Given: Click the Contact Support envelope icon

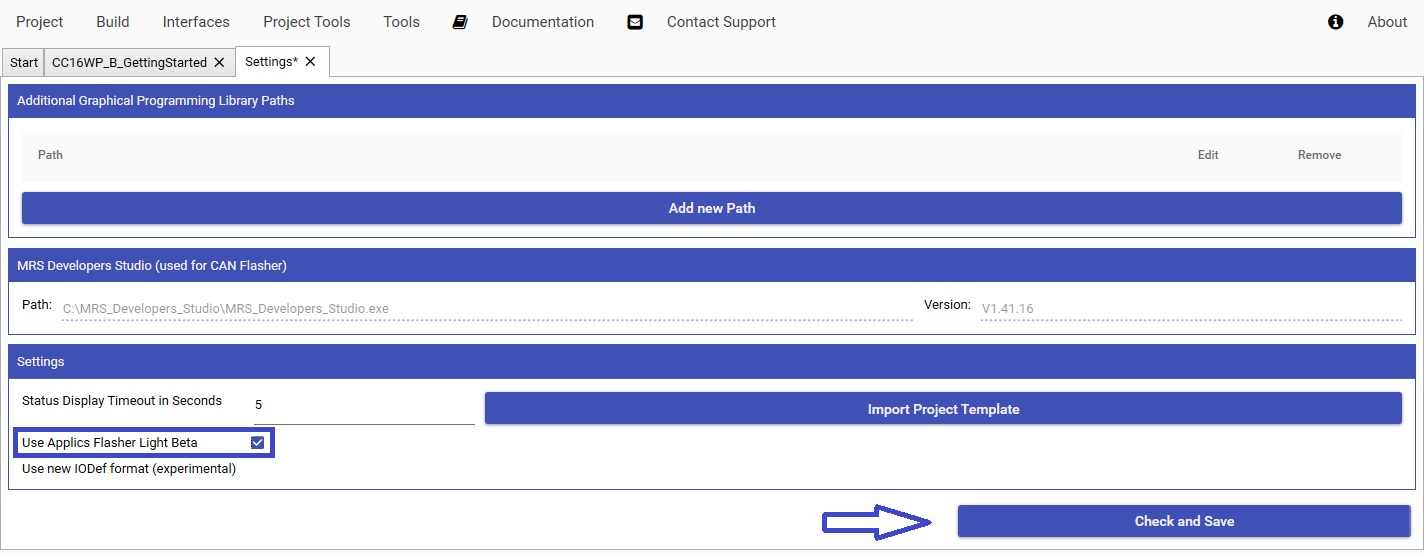Looking at the screenshot, I should (x=635, y=22).
